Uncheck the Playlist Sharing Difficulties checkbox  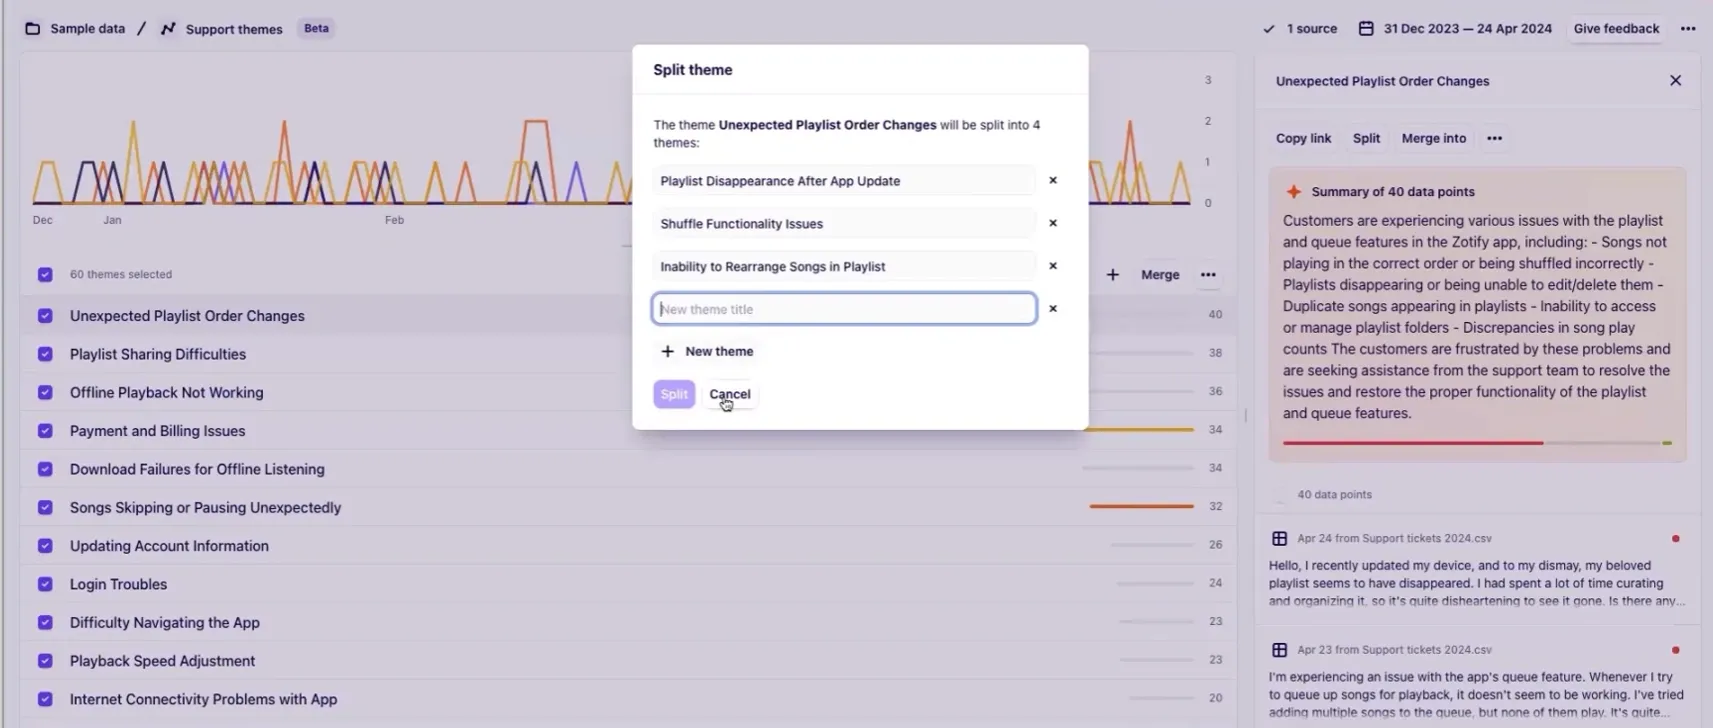click(x=45, y=354)
